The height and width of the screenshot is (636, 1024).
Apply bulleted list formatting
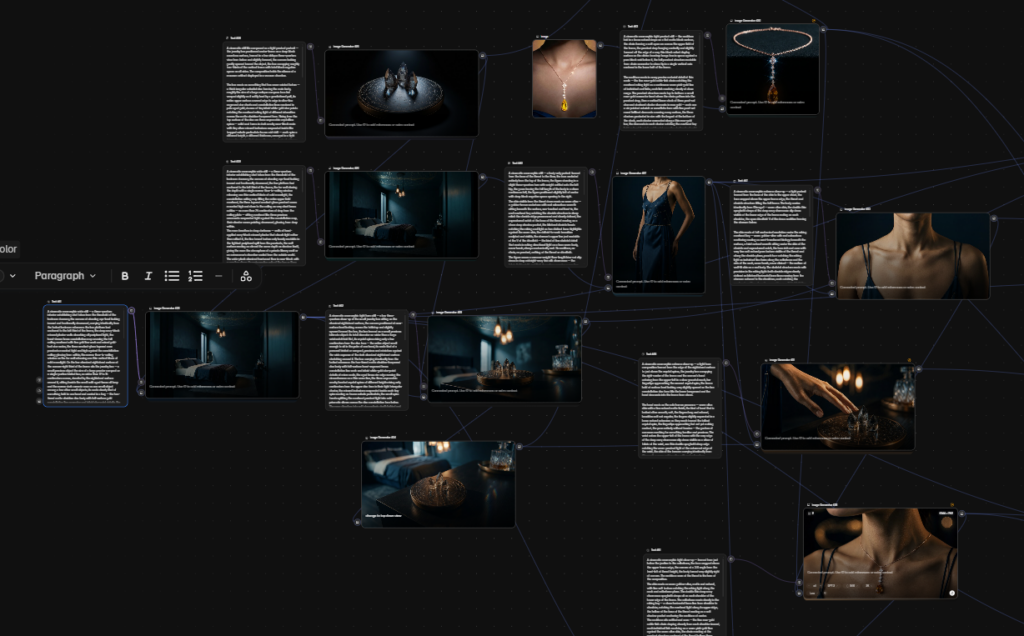pos(172,276)
